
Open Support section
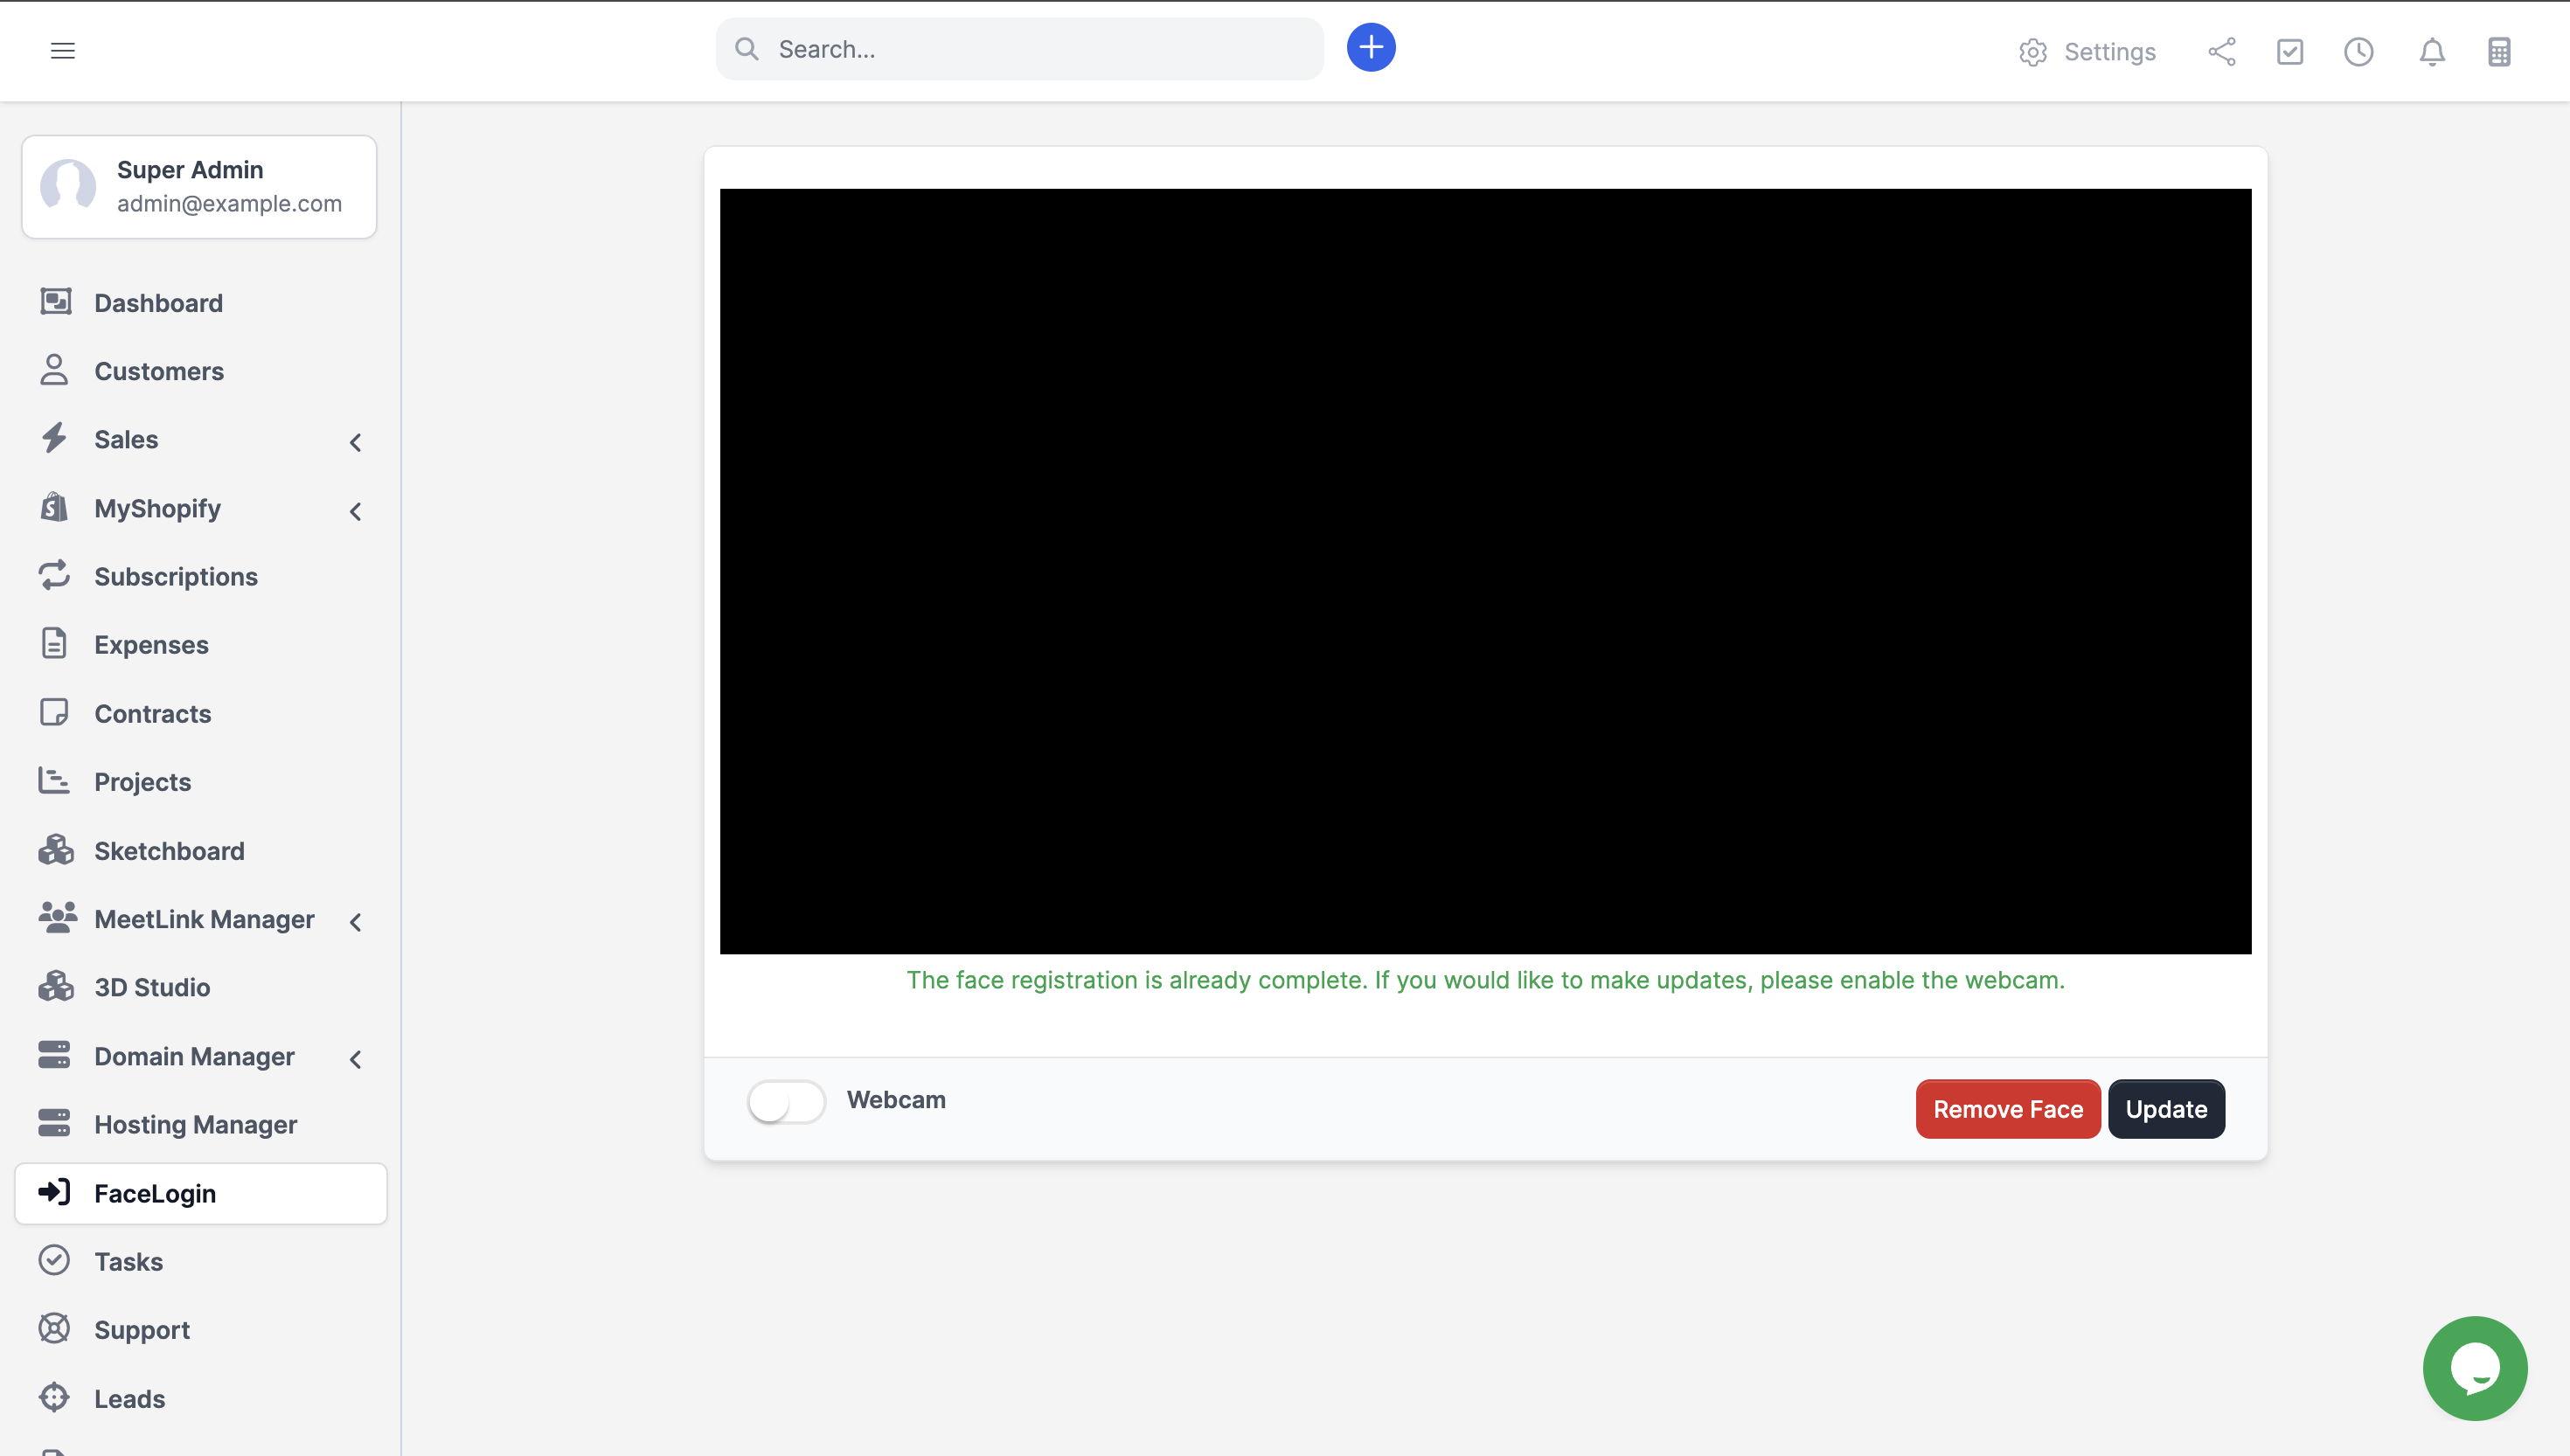click(x=200, y=1330)
